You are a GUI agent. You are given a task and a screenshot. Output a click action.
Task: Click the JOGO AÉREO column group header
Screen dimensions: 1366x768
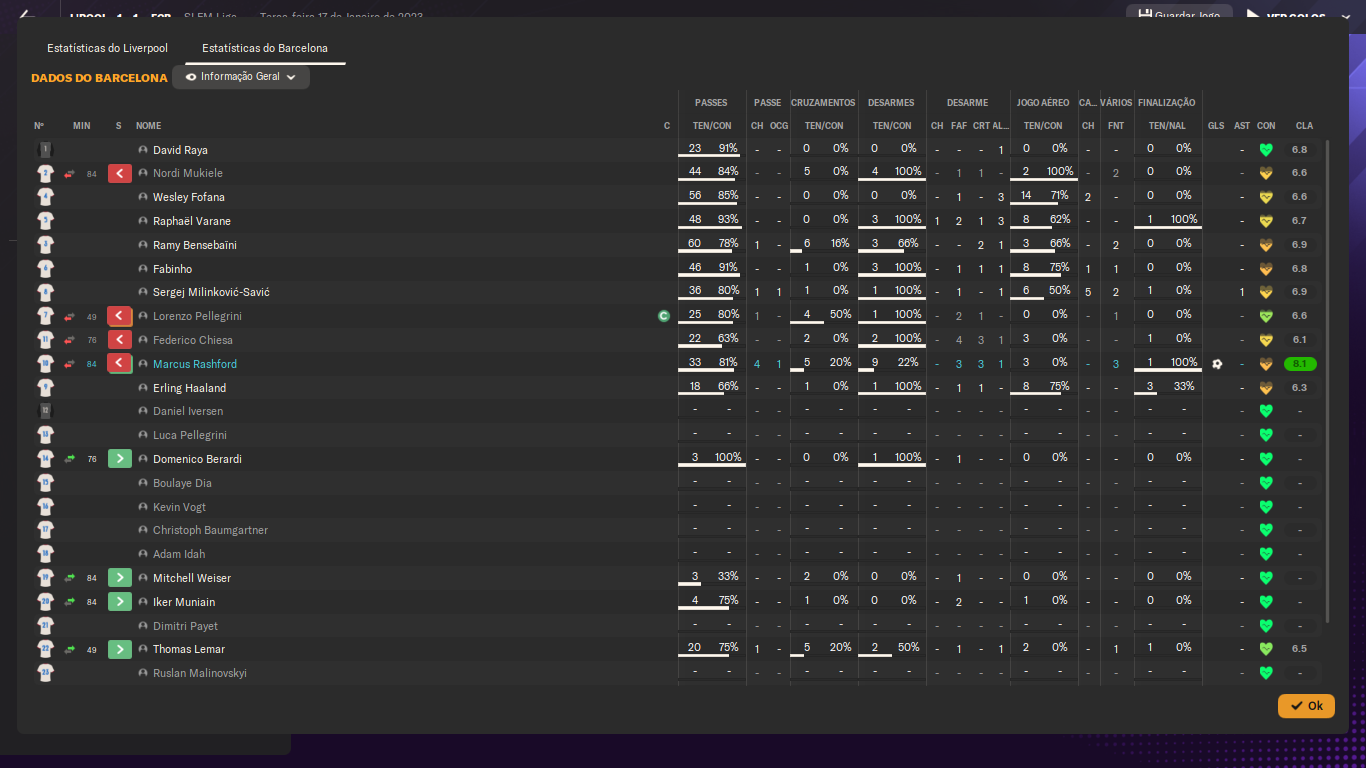pos(1043,103)
